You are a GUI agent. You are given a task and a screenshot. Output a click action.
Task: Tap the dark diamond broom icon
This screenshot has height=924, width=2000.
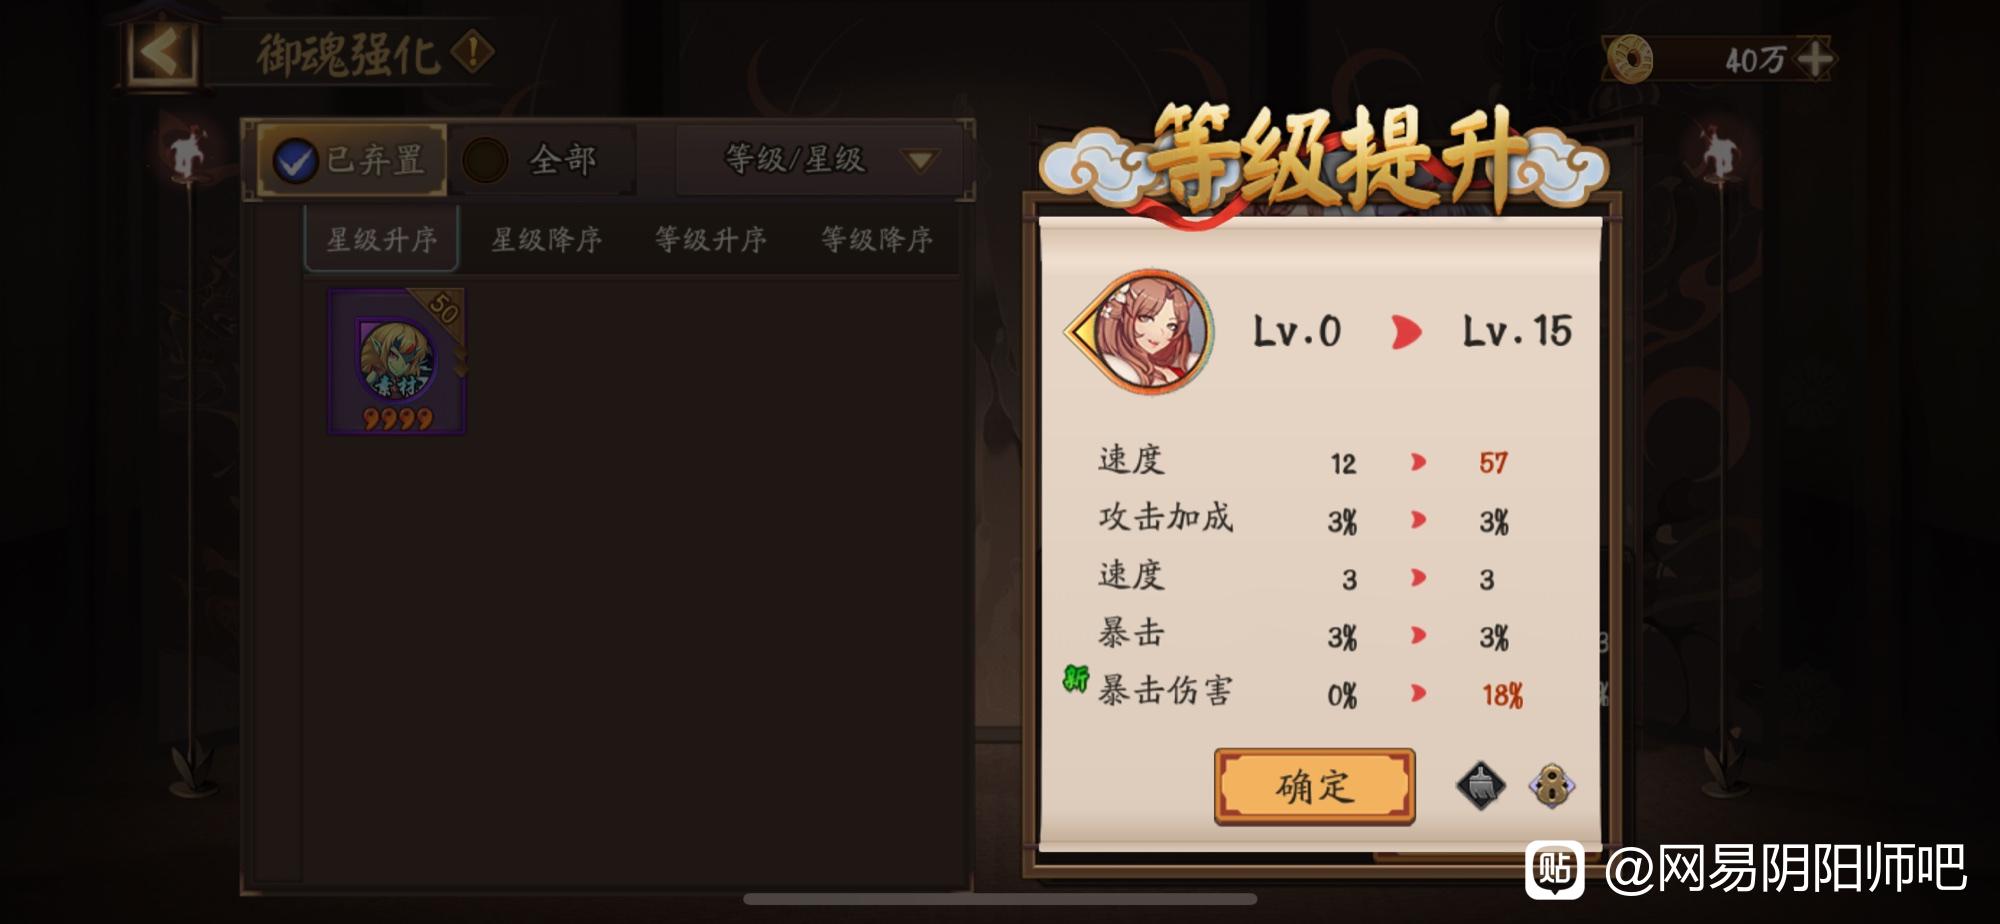[1480, 786]
